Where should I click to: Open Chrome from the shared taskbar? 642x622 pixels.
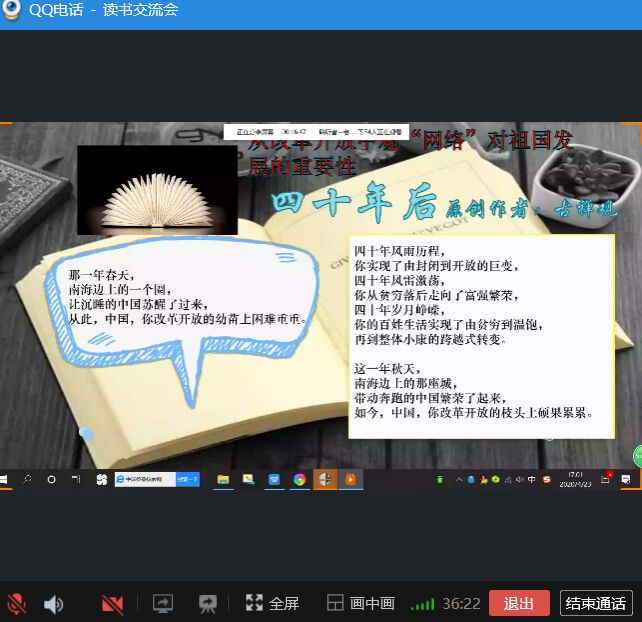[x=299, y=480]
